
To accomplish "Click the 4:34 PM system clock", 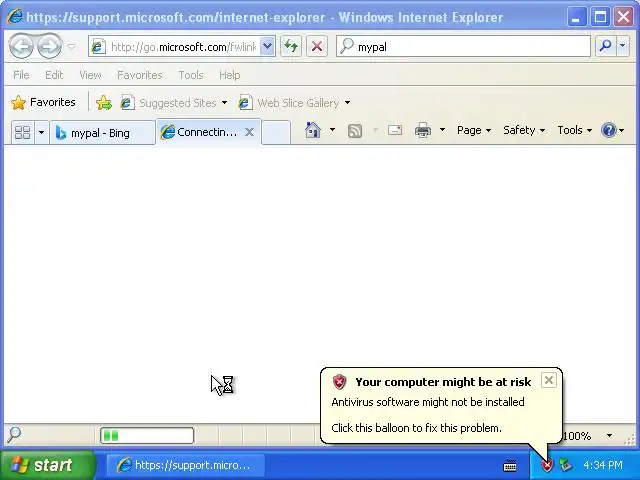I will (x=603, y=465).
